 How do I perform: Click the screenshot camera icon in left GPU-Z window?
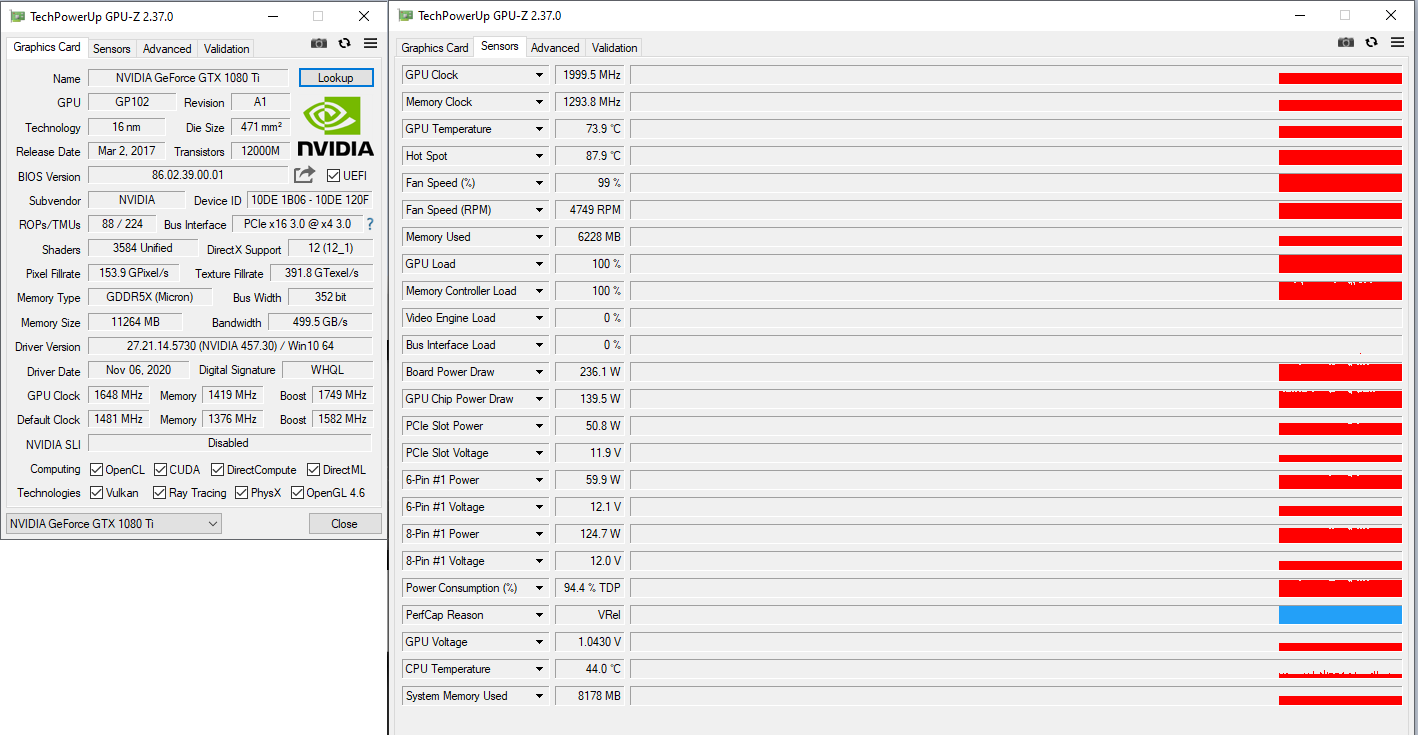[x=319, y=43]
